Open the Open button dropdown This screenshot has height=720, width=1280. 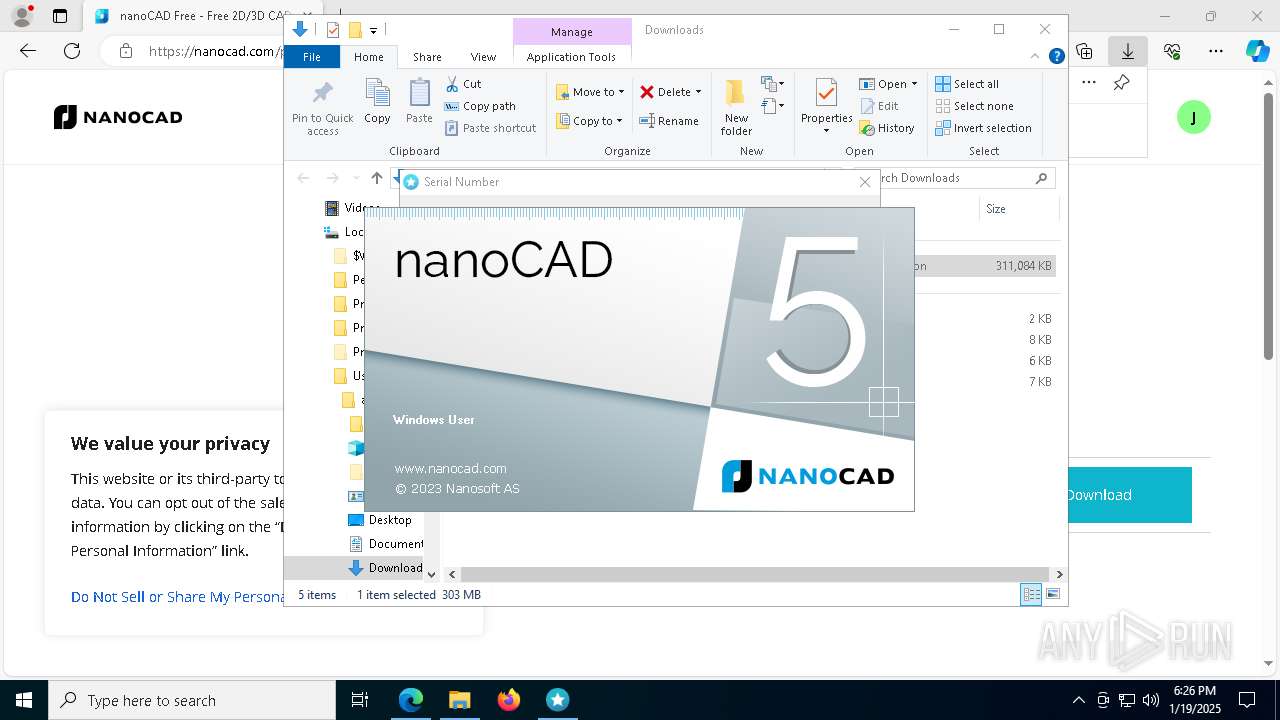914,84
